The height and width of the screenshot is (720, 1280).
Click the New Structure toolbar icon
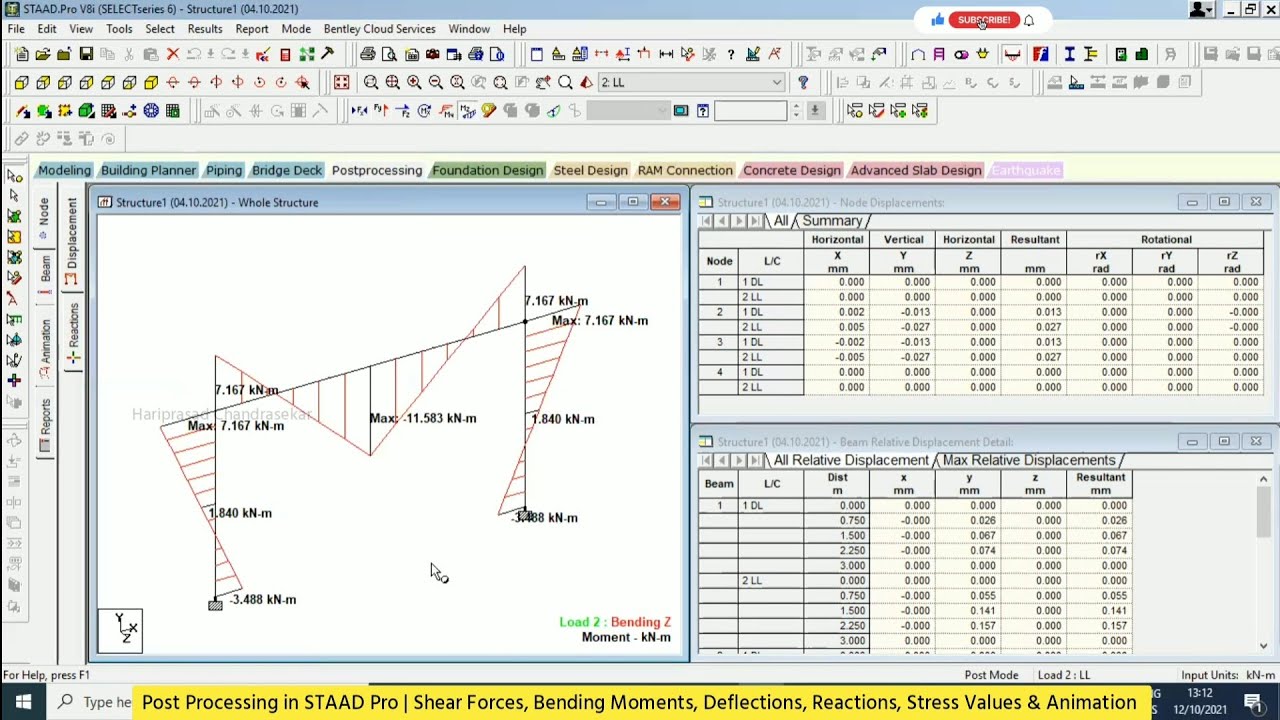[21, 54]
